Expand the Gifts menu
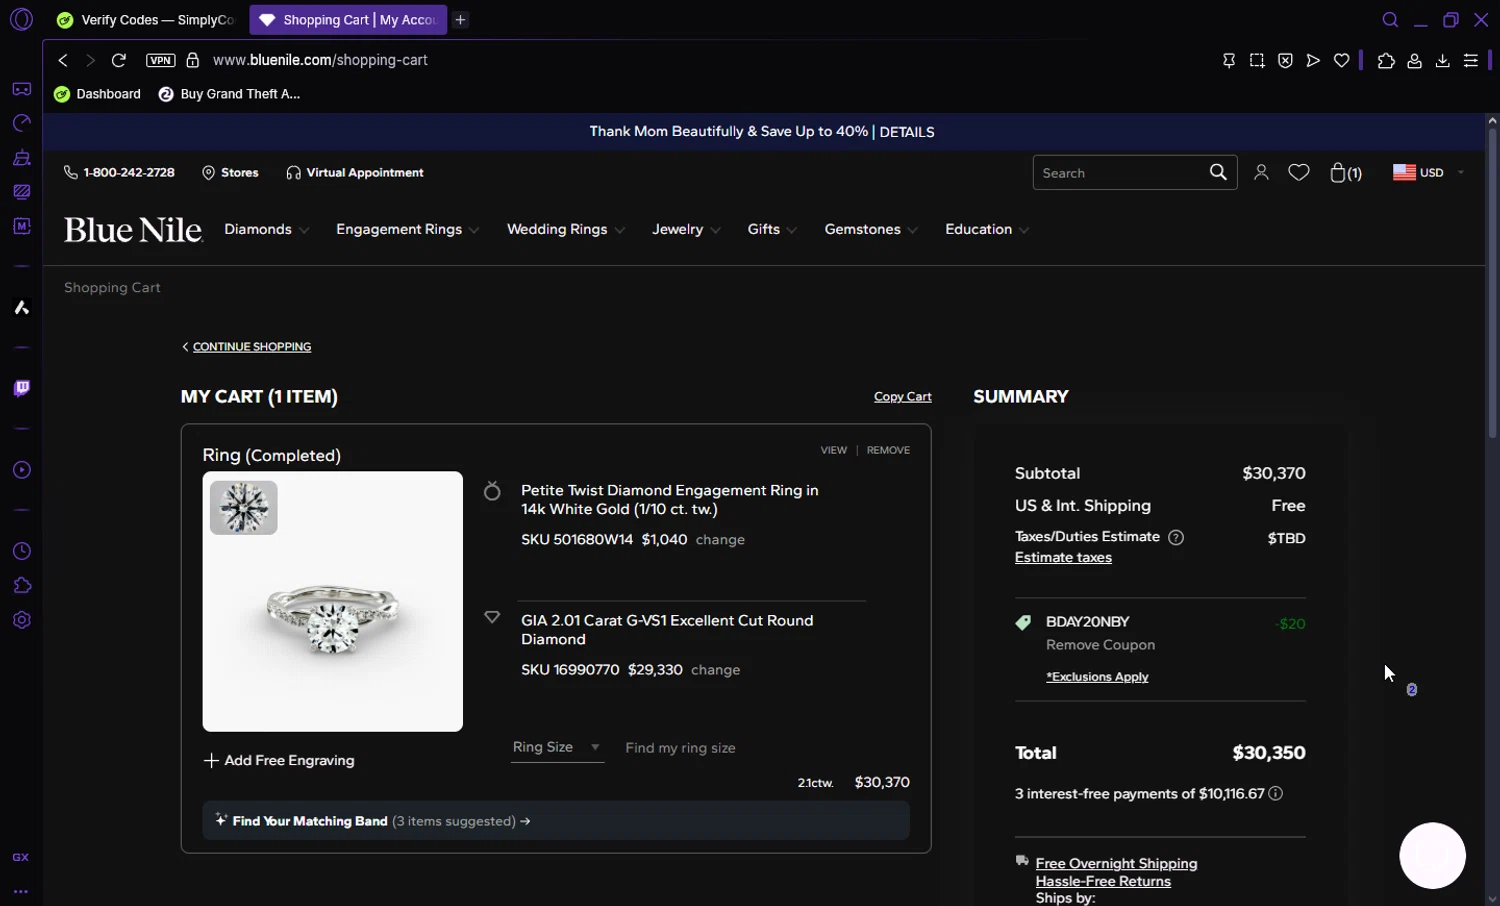The width and height of the screenshot is (1500, 906). click(772, 229)
